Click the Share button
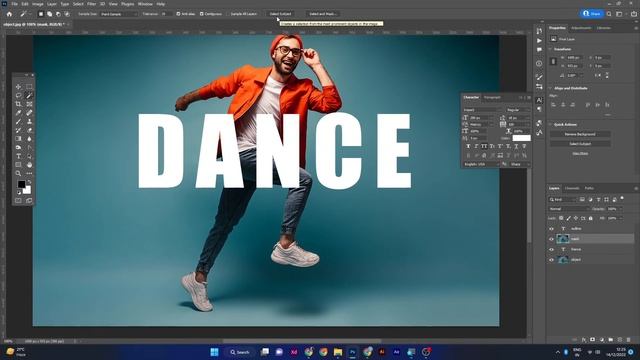The image size is (640, 360). pyautogui.click(x=592, y=14)
